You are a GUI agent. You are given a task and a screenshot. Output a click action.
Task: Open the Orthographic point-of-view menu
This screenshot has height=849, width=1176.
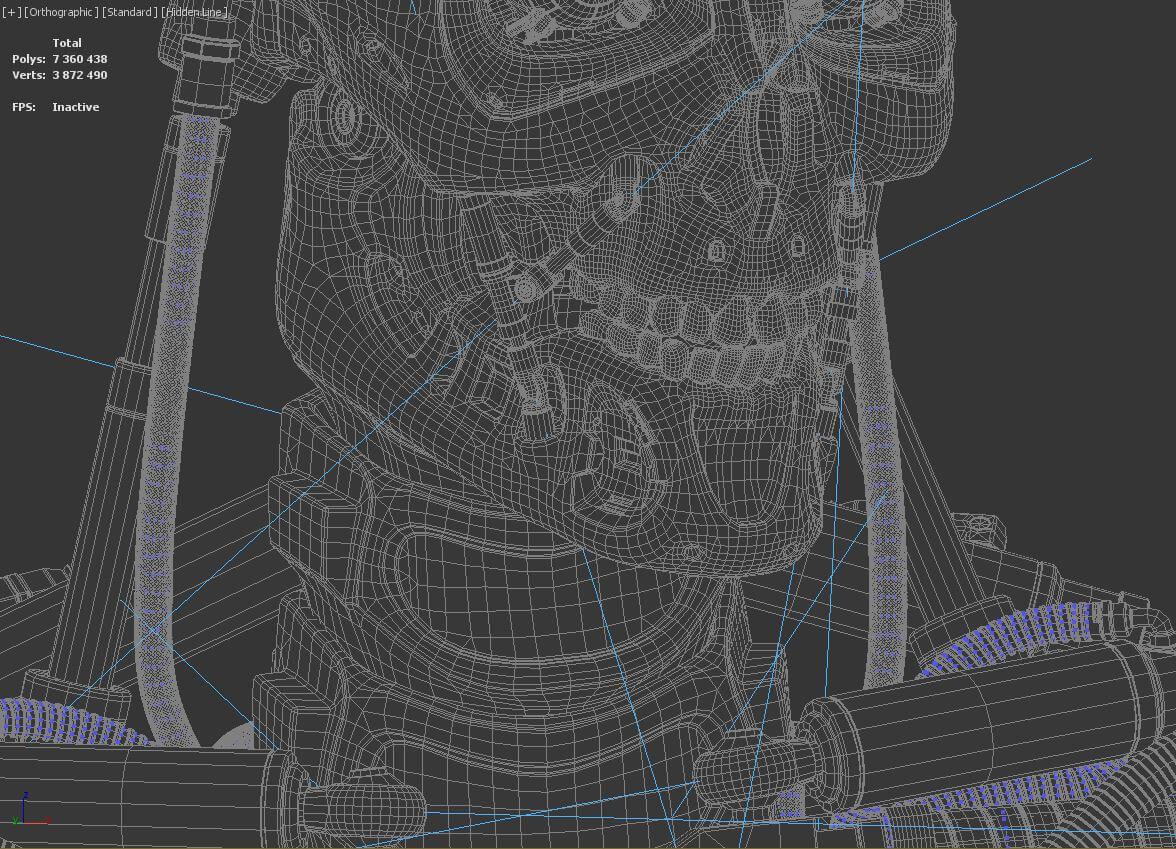coord(61,12)
